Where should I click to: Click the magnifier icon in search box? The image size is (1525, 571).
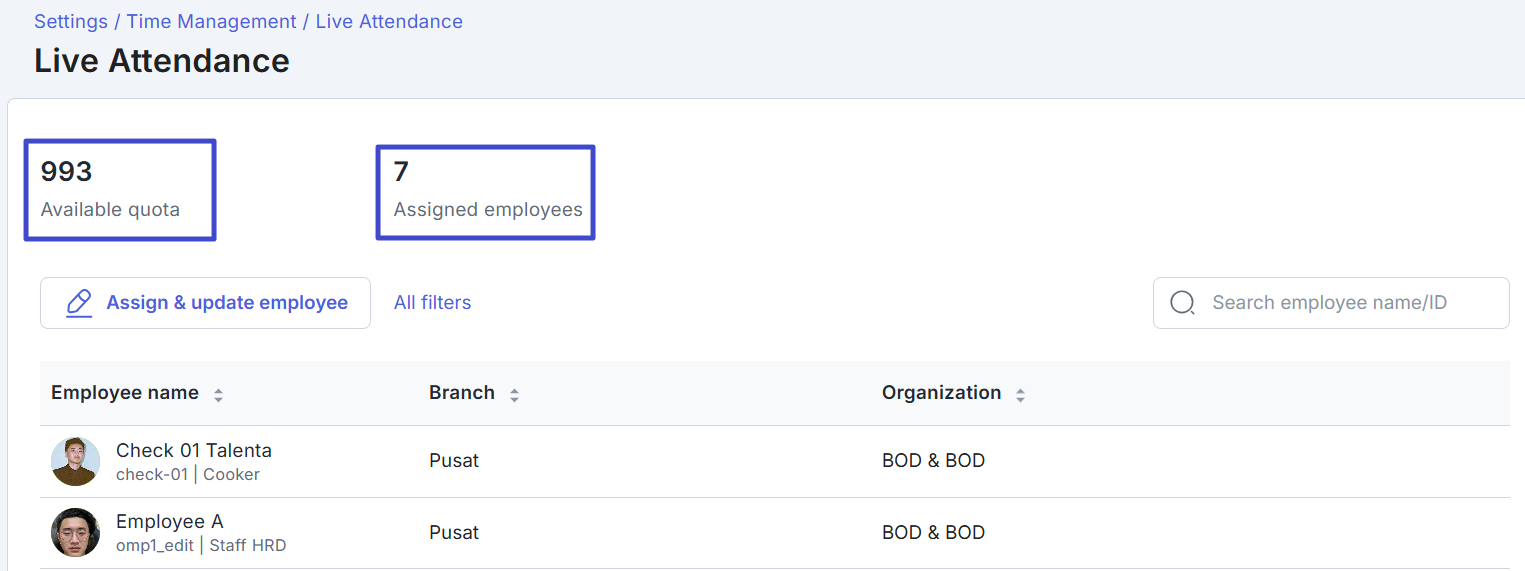click(1182, 303)
